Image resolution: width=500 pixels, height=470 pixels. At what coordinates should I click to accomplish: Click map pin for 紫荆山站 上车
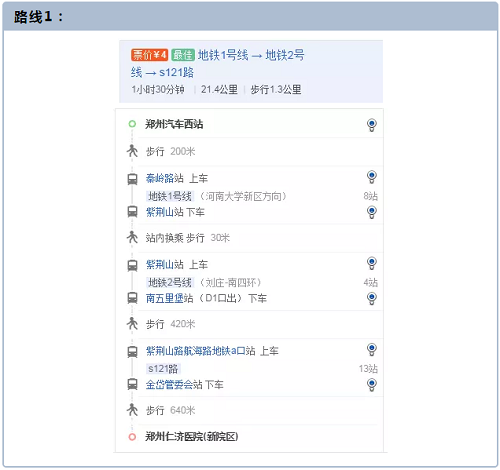coord(372,263)
